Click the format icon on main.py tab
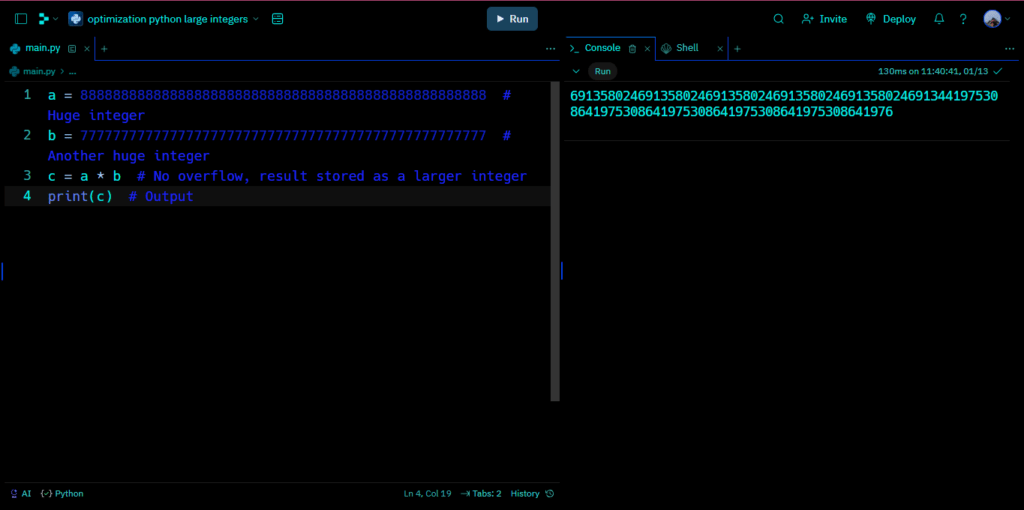Image resolution: width=1024 pixels, height=510 pixels. pyautogui.click(x=72, y=48)
